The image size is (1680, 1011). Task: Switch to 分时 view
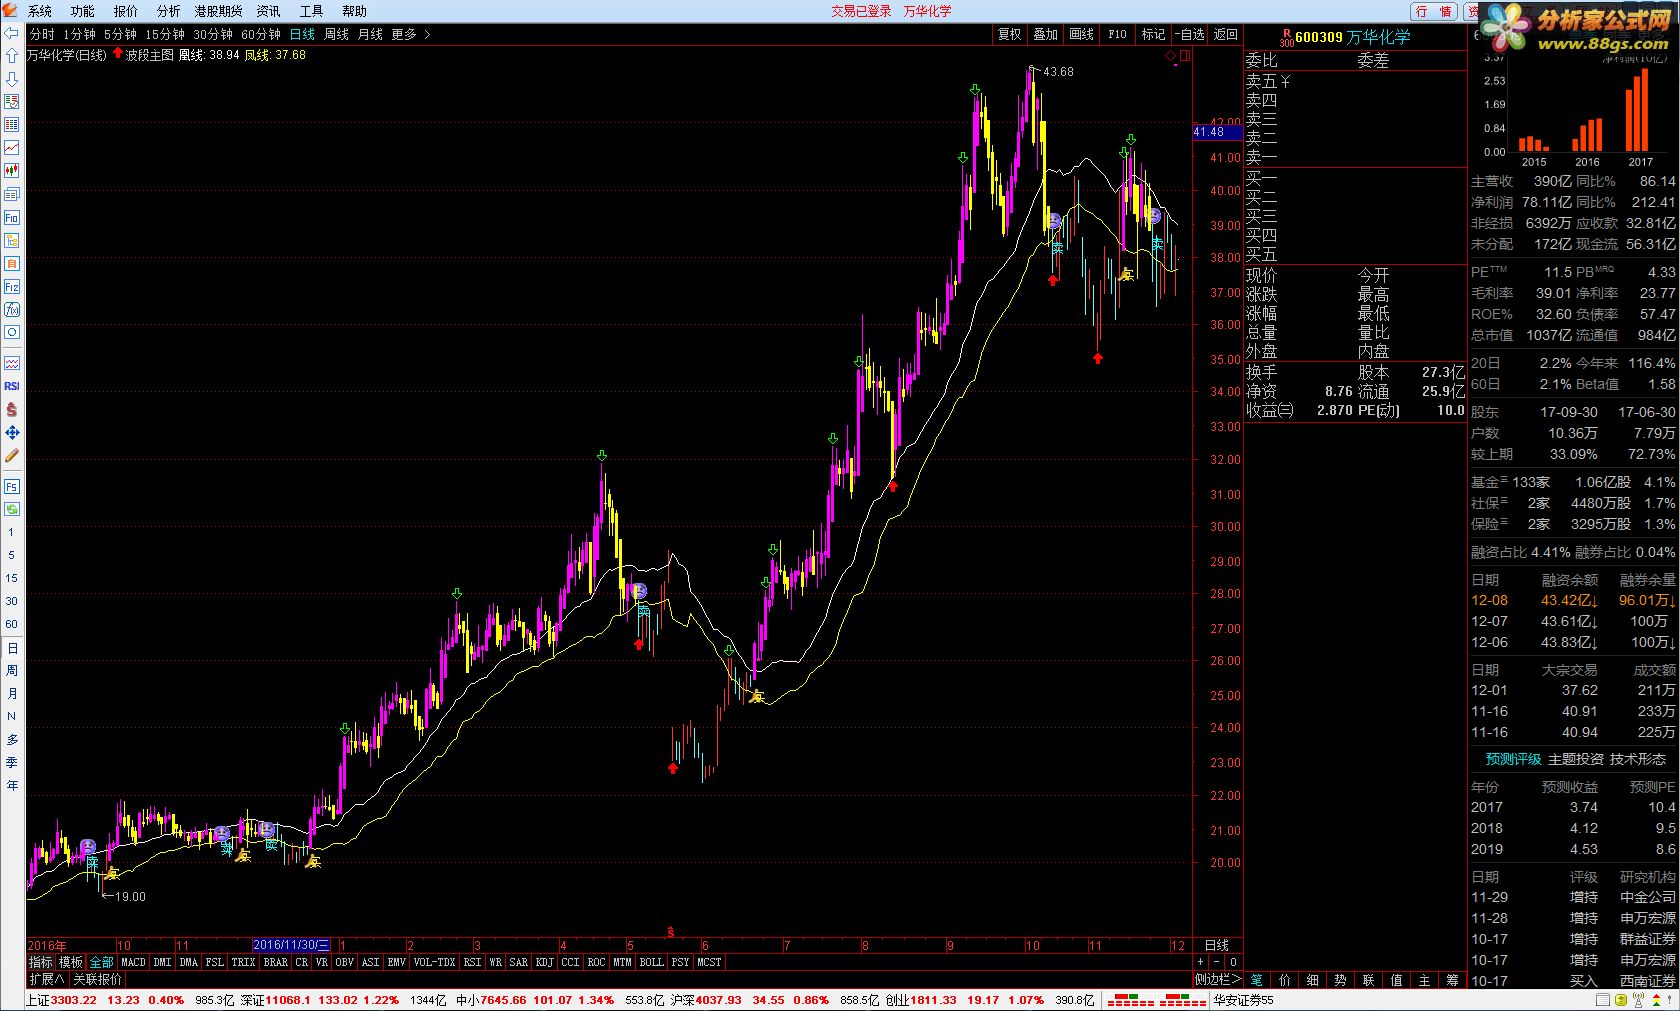point(42,34)
